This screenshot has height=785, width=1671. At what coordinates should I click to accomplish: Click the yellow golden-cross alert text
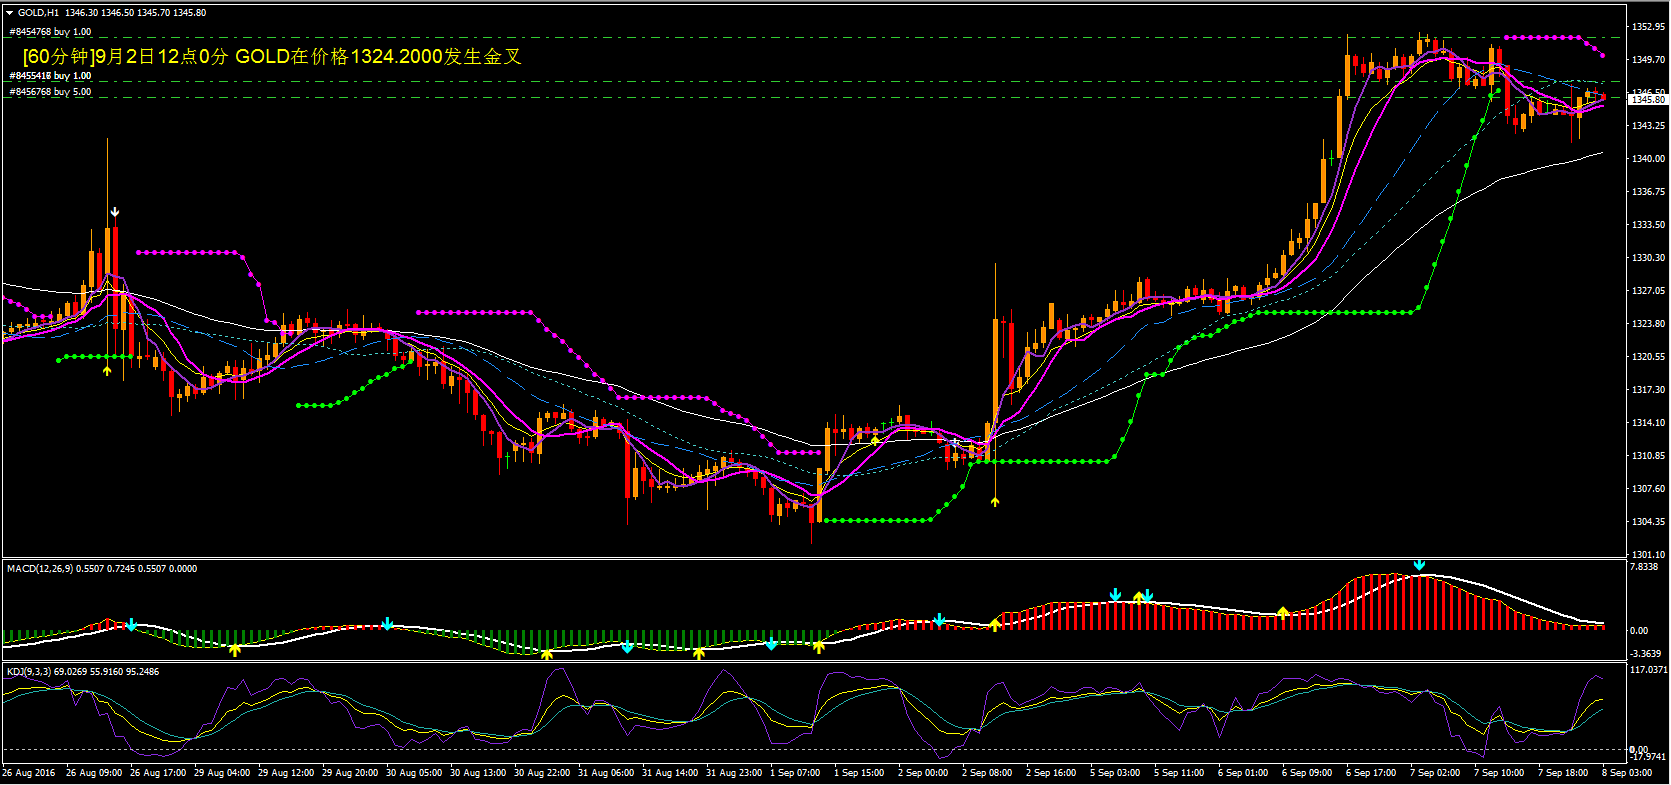[x=272, y=57]
